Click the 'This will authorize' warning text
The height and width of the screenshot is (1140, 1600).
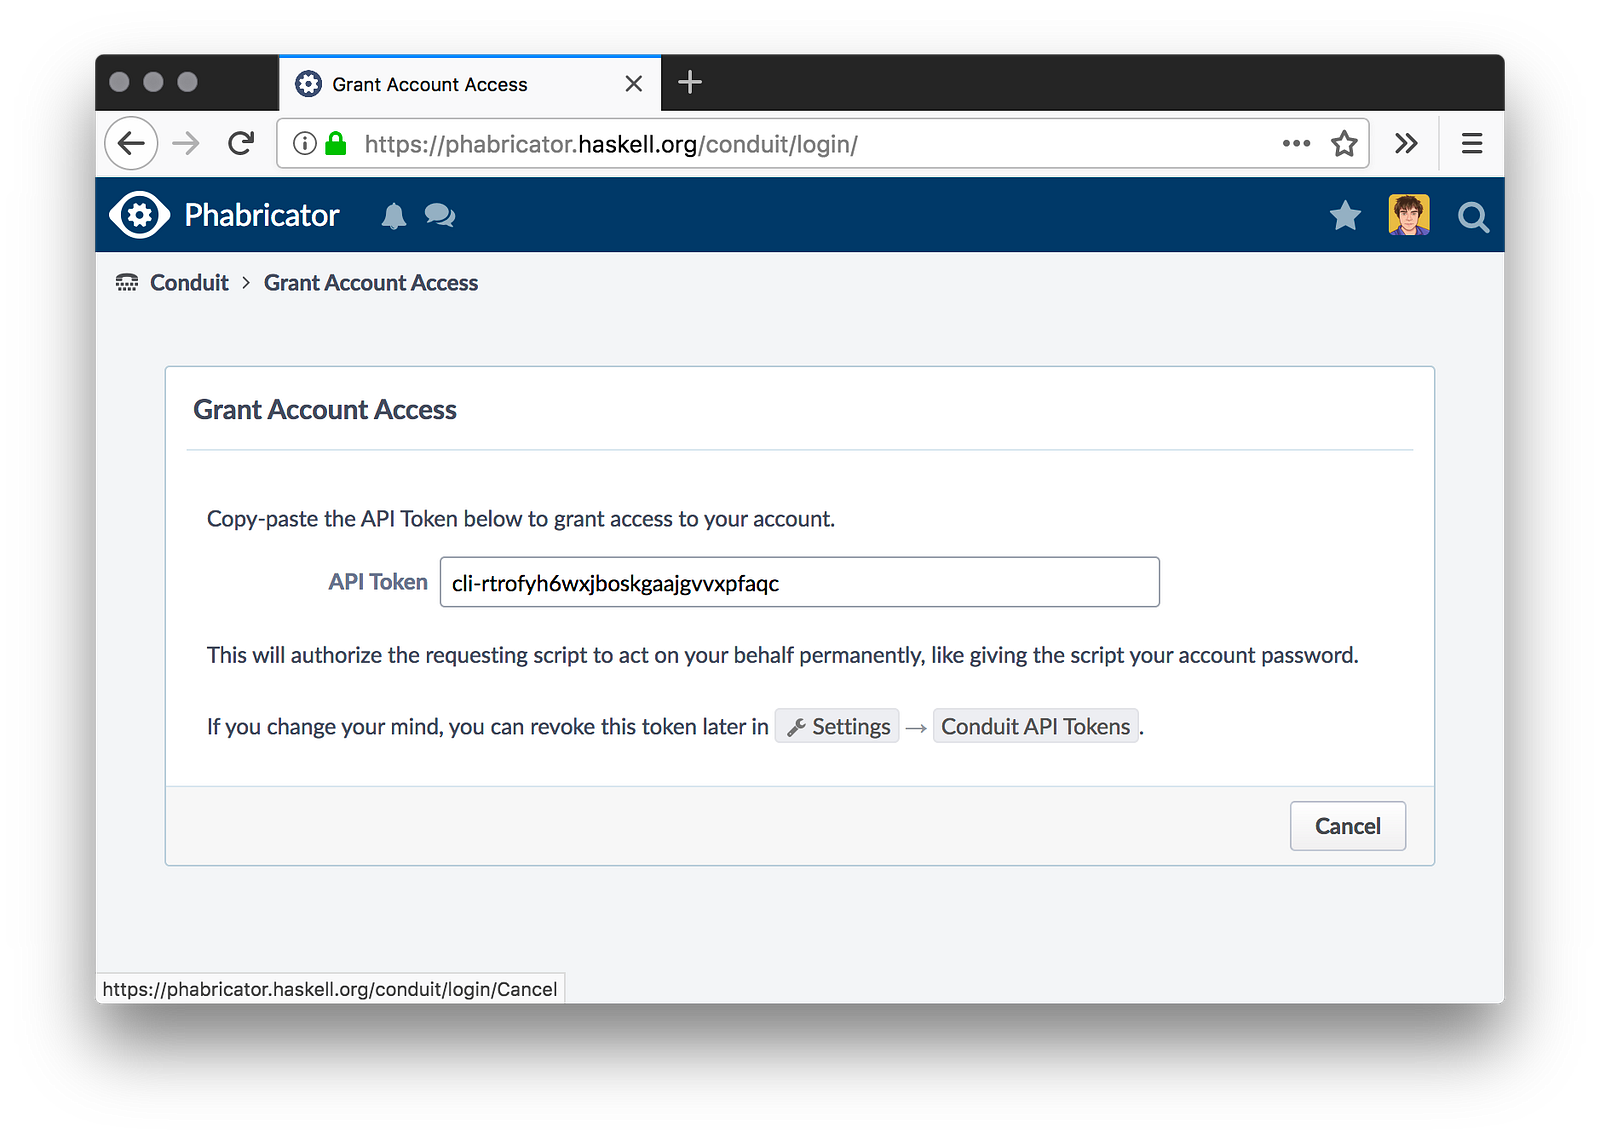783,655
